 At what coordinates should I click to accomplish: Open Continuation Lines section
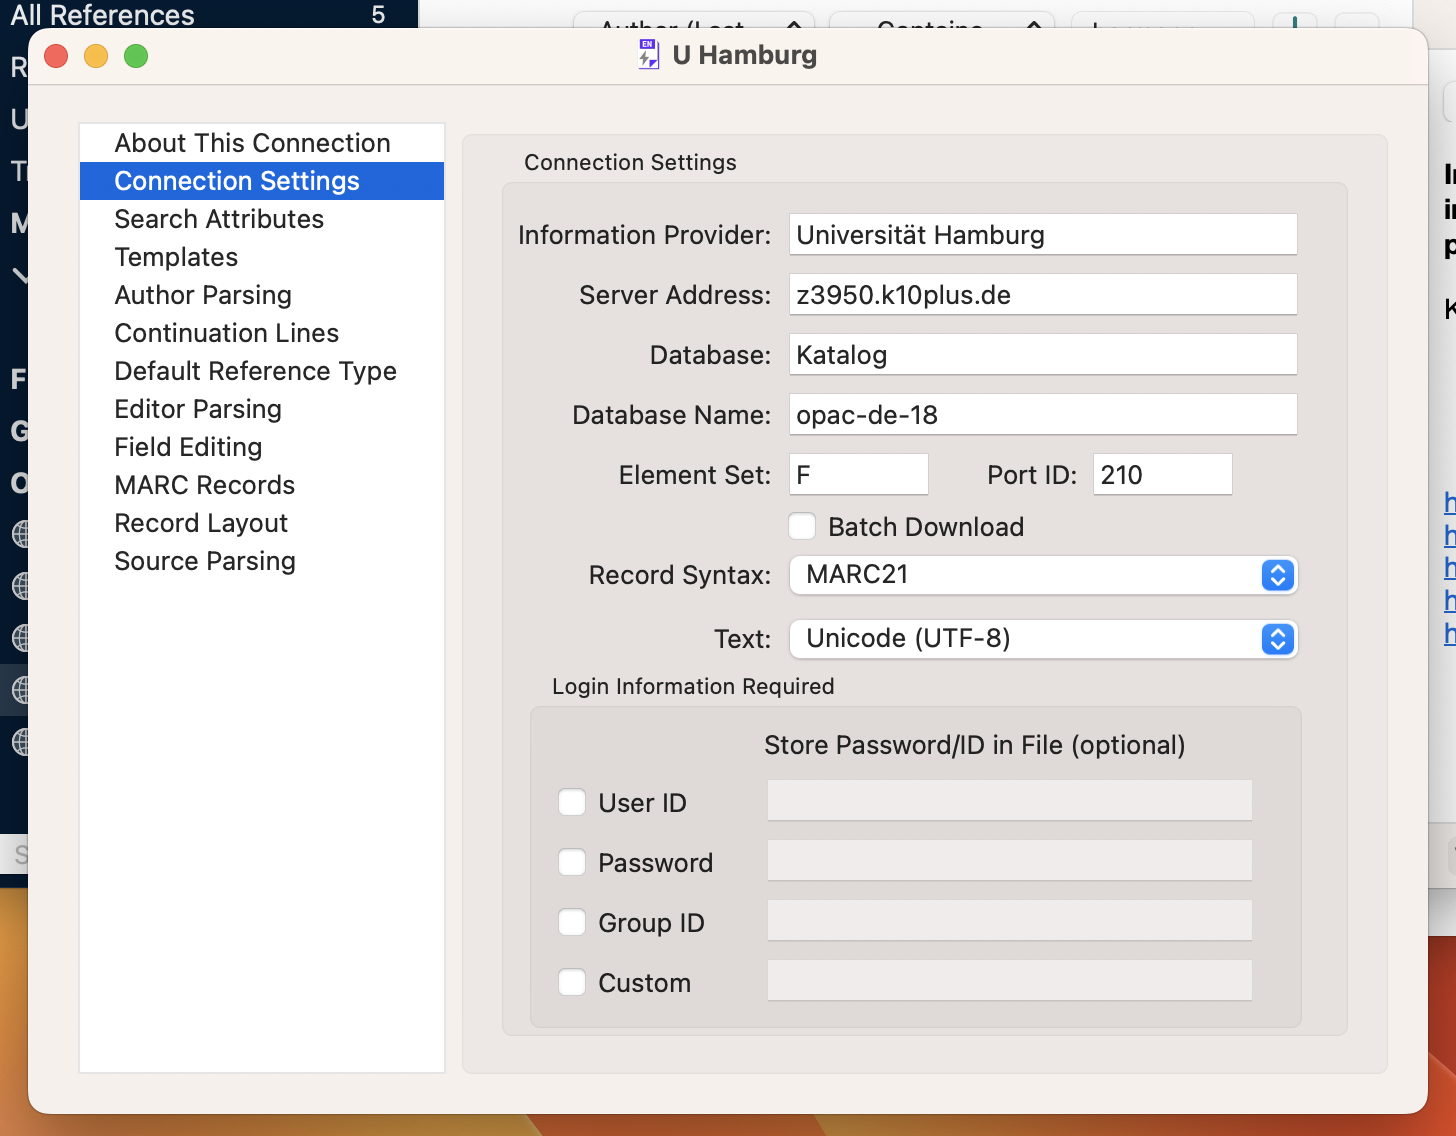pyautogui.click(x=262, y=333)
